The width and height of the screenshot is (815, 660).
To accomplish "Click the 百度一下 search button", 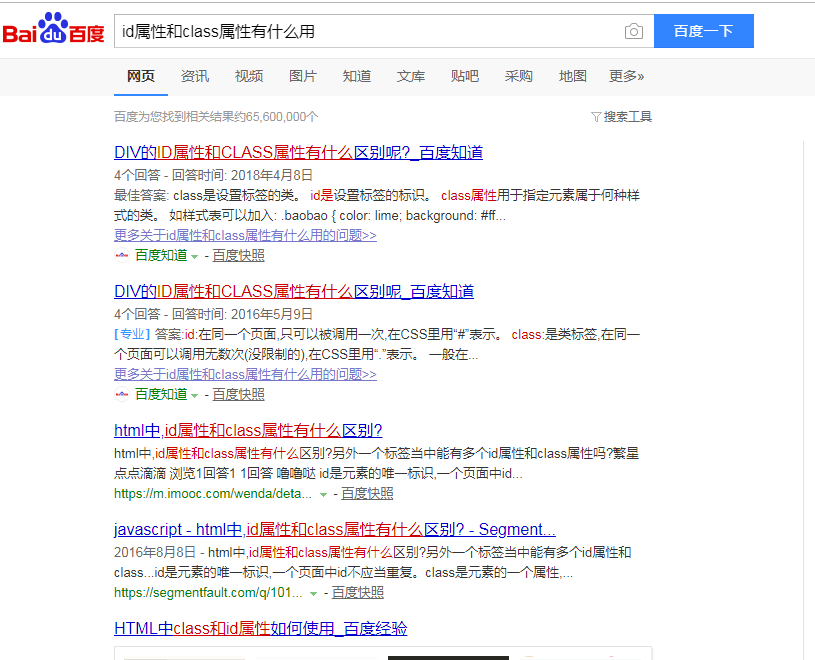I will pos(703,31).
